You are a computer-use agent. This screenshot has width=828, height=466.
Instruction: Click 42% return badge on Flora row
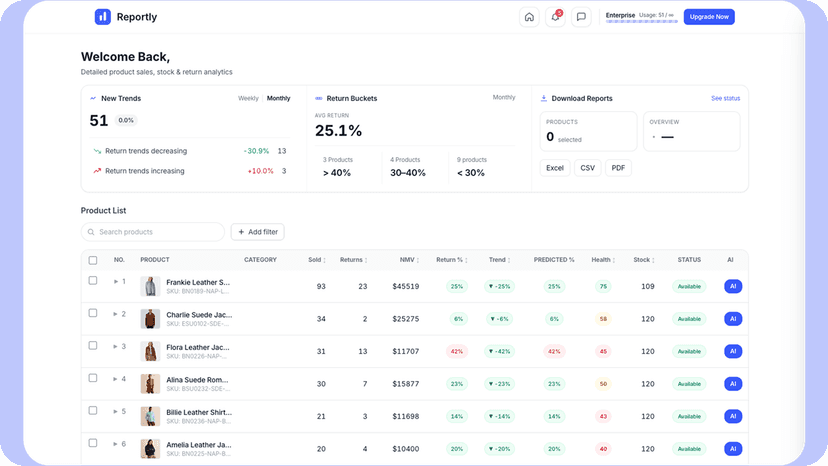pyautogui.click(x=457, y=351)
